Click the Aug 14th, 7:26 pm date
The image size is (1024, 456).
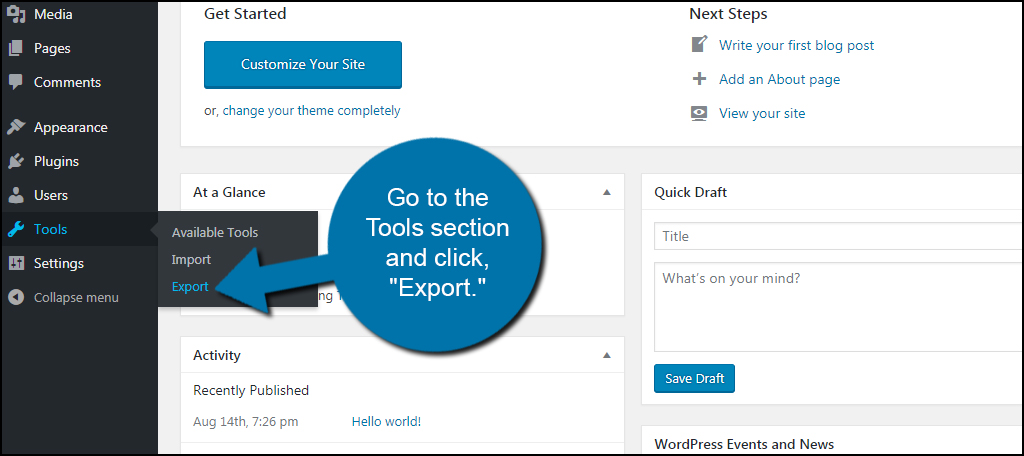click(x=246, y=421)
